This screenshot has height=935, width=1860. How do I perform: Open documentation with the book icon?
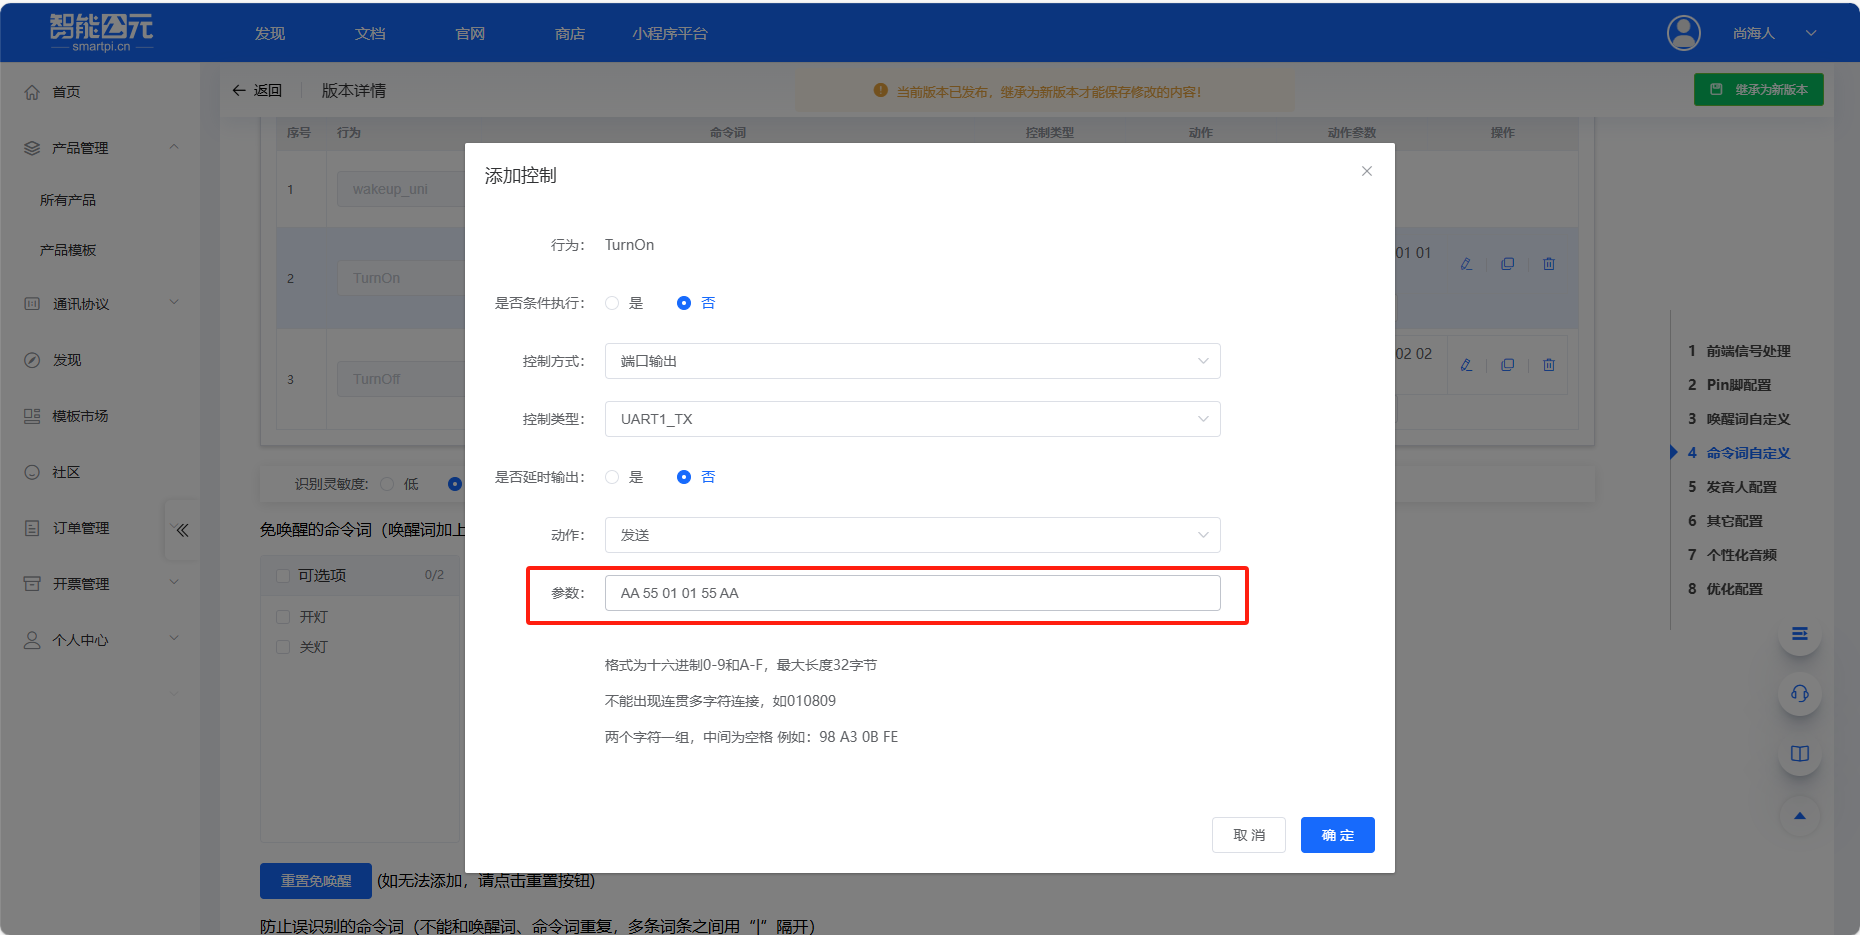(1799, 753)
